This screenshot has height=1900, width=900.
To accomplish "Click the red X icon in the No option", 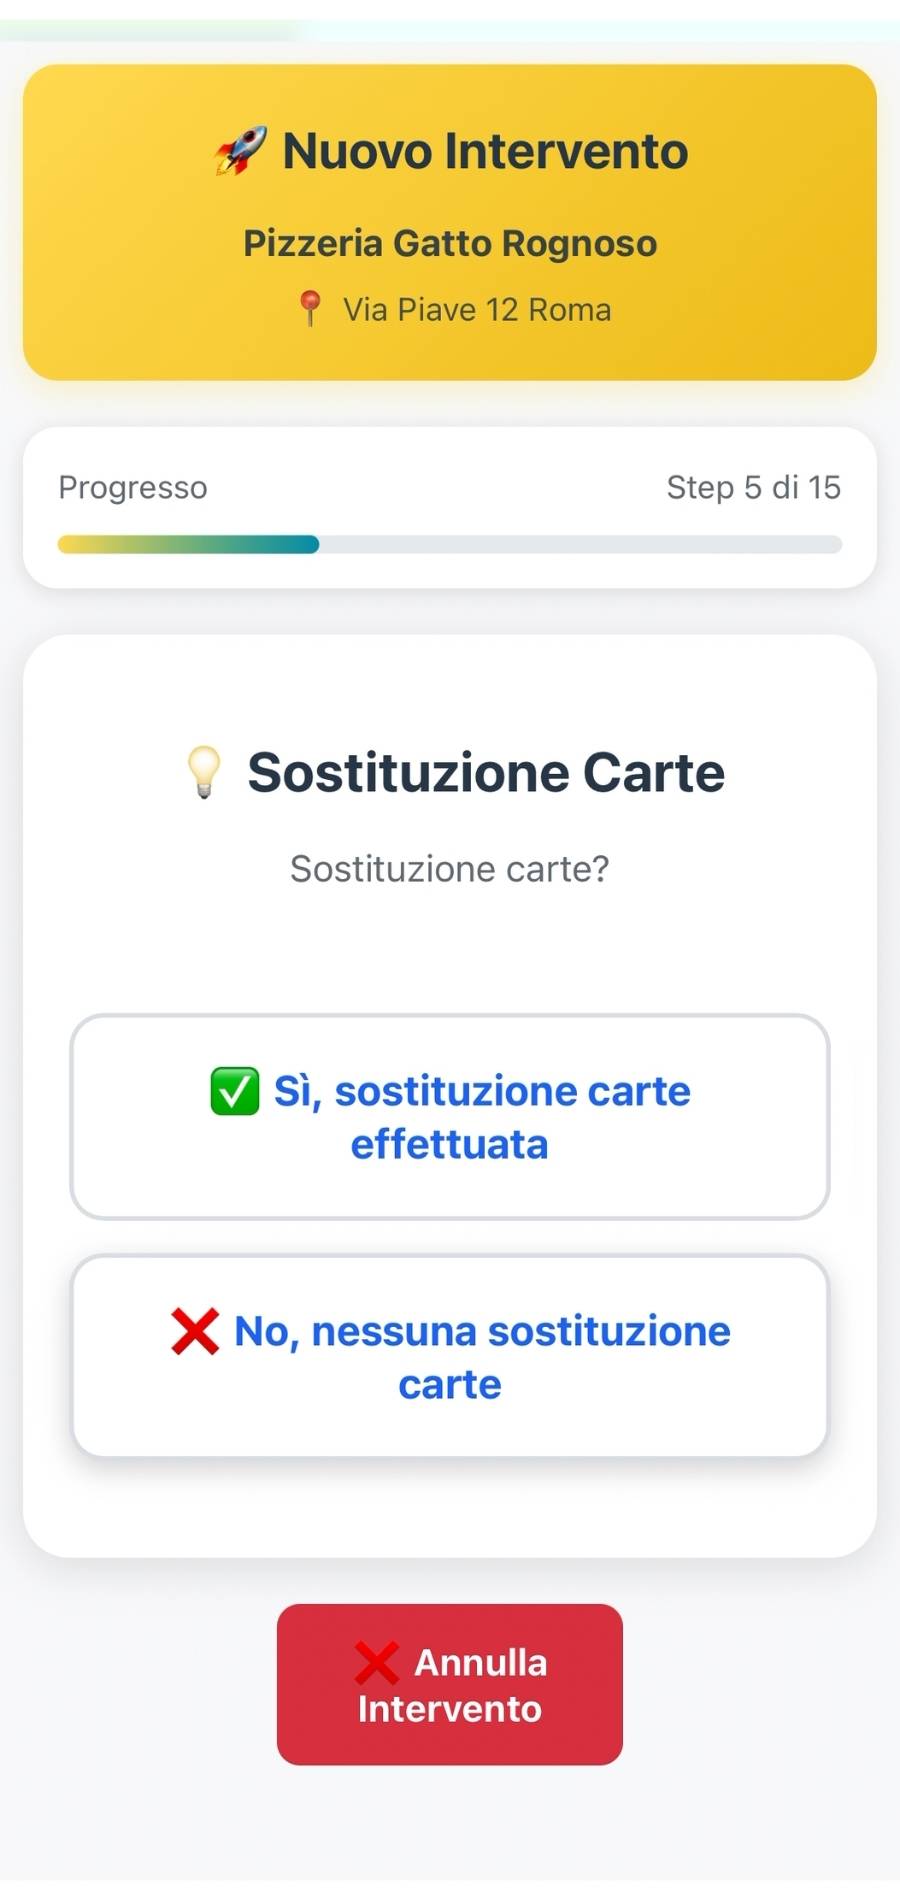I will 195,1331.
